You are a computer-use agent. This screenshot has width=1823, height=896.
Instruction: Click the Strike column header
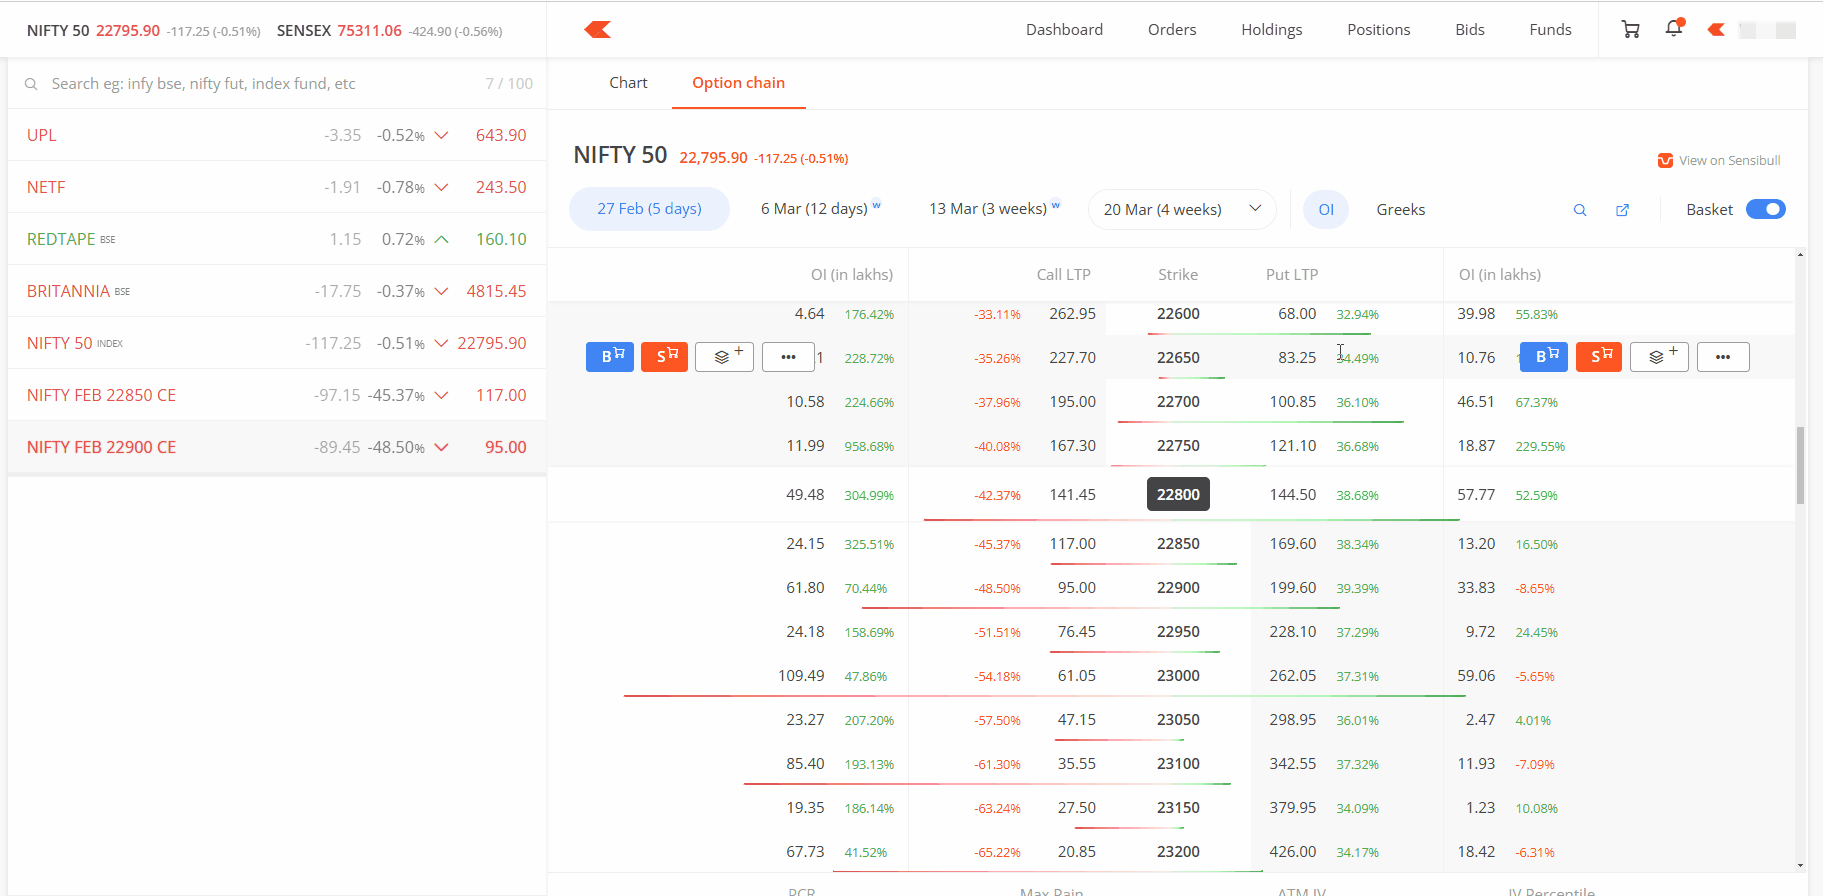(x=1178, y=275)
